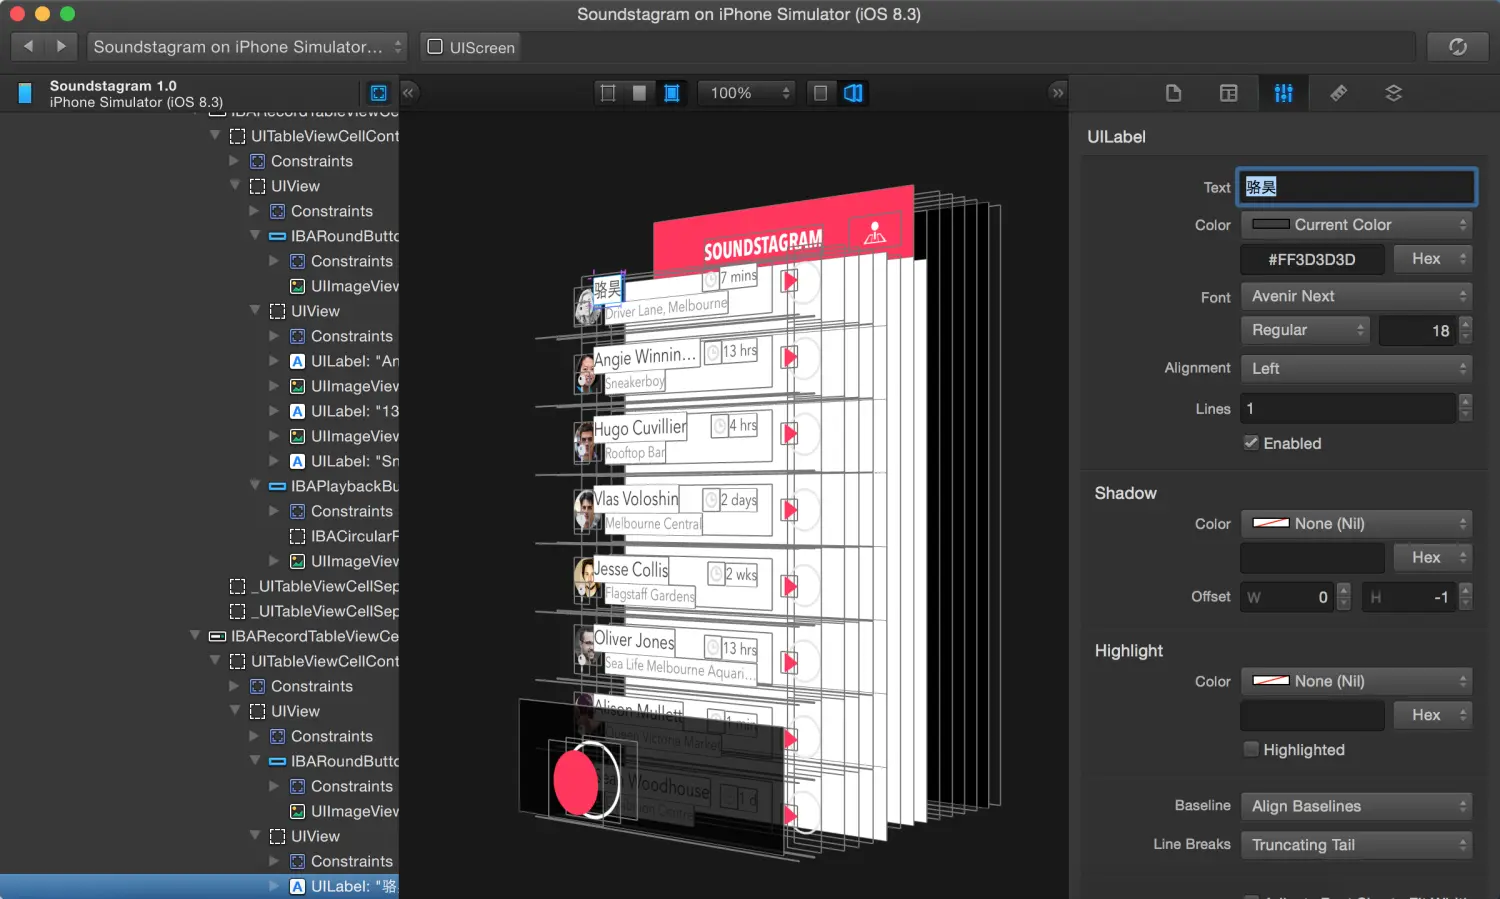Click the play button on the Jesse Collis row
The height and width of the screenshot is (899, 1500).
(x=790, y=586)
